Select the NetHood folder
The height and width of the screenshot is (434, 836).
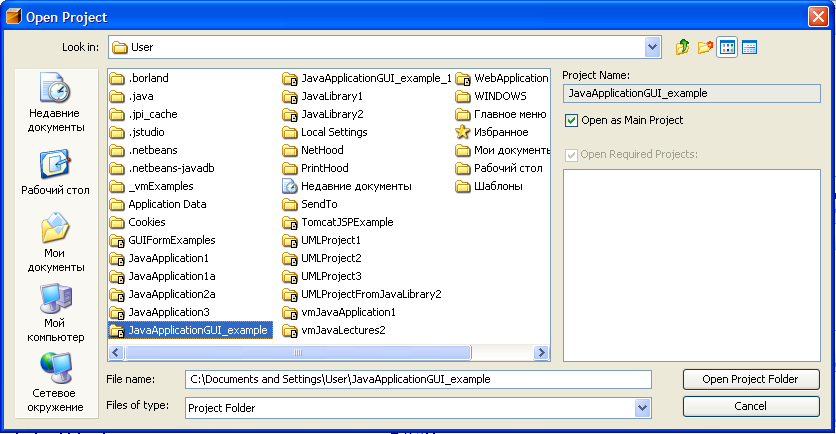(x=313, y=150)
